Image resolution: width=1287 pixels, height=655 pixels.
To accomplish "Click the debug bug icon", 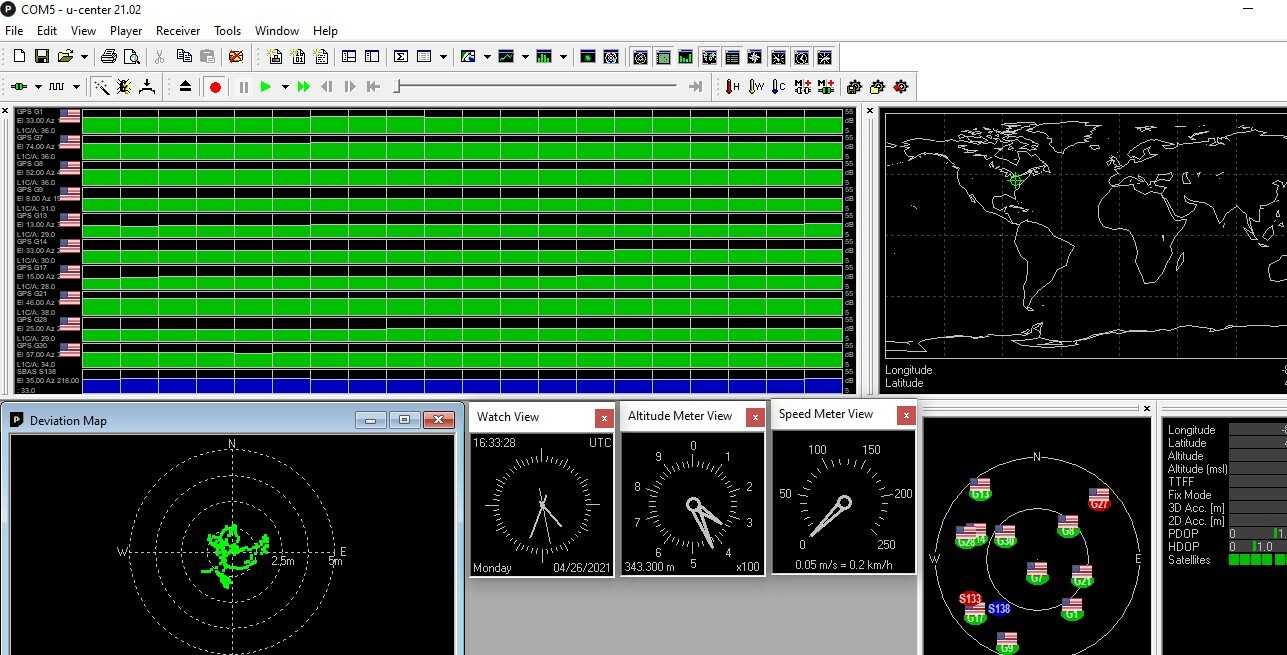I will tap(124, 87).
